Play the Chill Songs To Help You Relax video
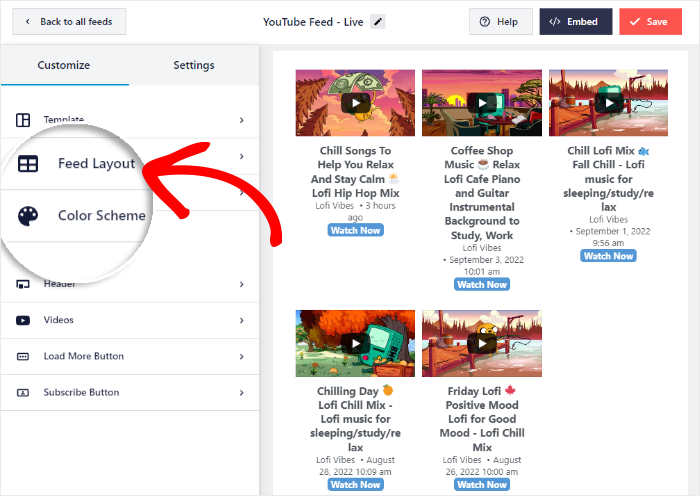The width and height of the screenshot is (700, 496). point(355,103)
